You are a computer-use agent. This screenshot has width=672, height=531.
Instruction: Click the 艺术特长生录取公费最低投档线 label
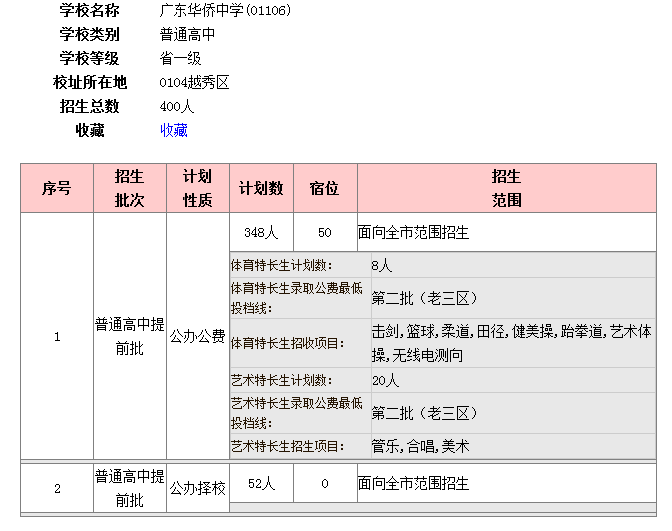coord(297,413)
